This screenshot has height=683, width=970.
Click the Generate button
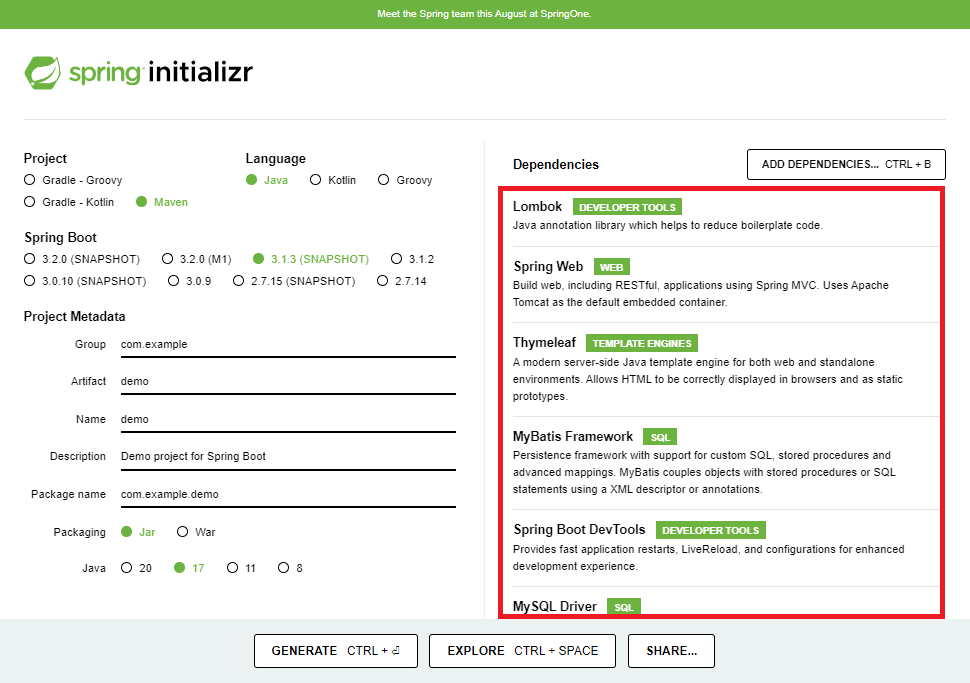coord(336,651)
